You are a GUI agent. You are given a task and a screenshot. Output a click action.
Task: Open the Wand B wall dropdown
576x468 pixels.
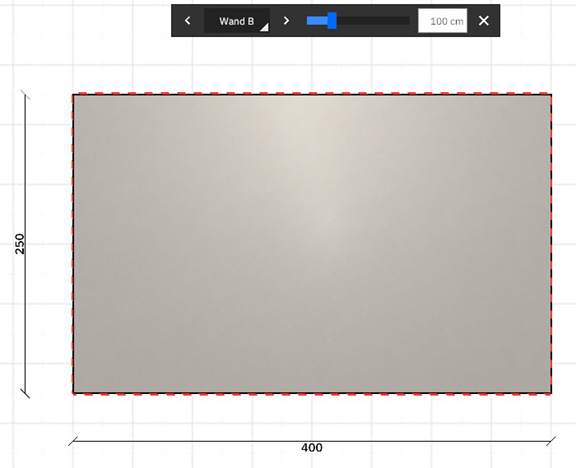[237, 21]
